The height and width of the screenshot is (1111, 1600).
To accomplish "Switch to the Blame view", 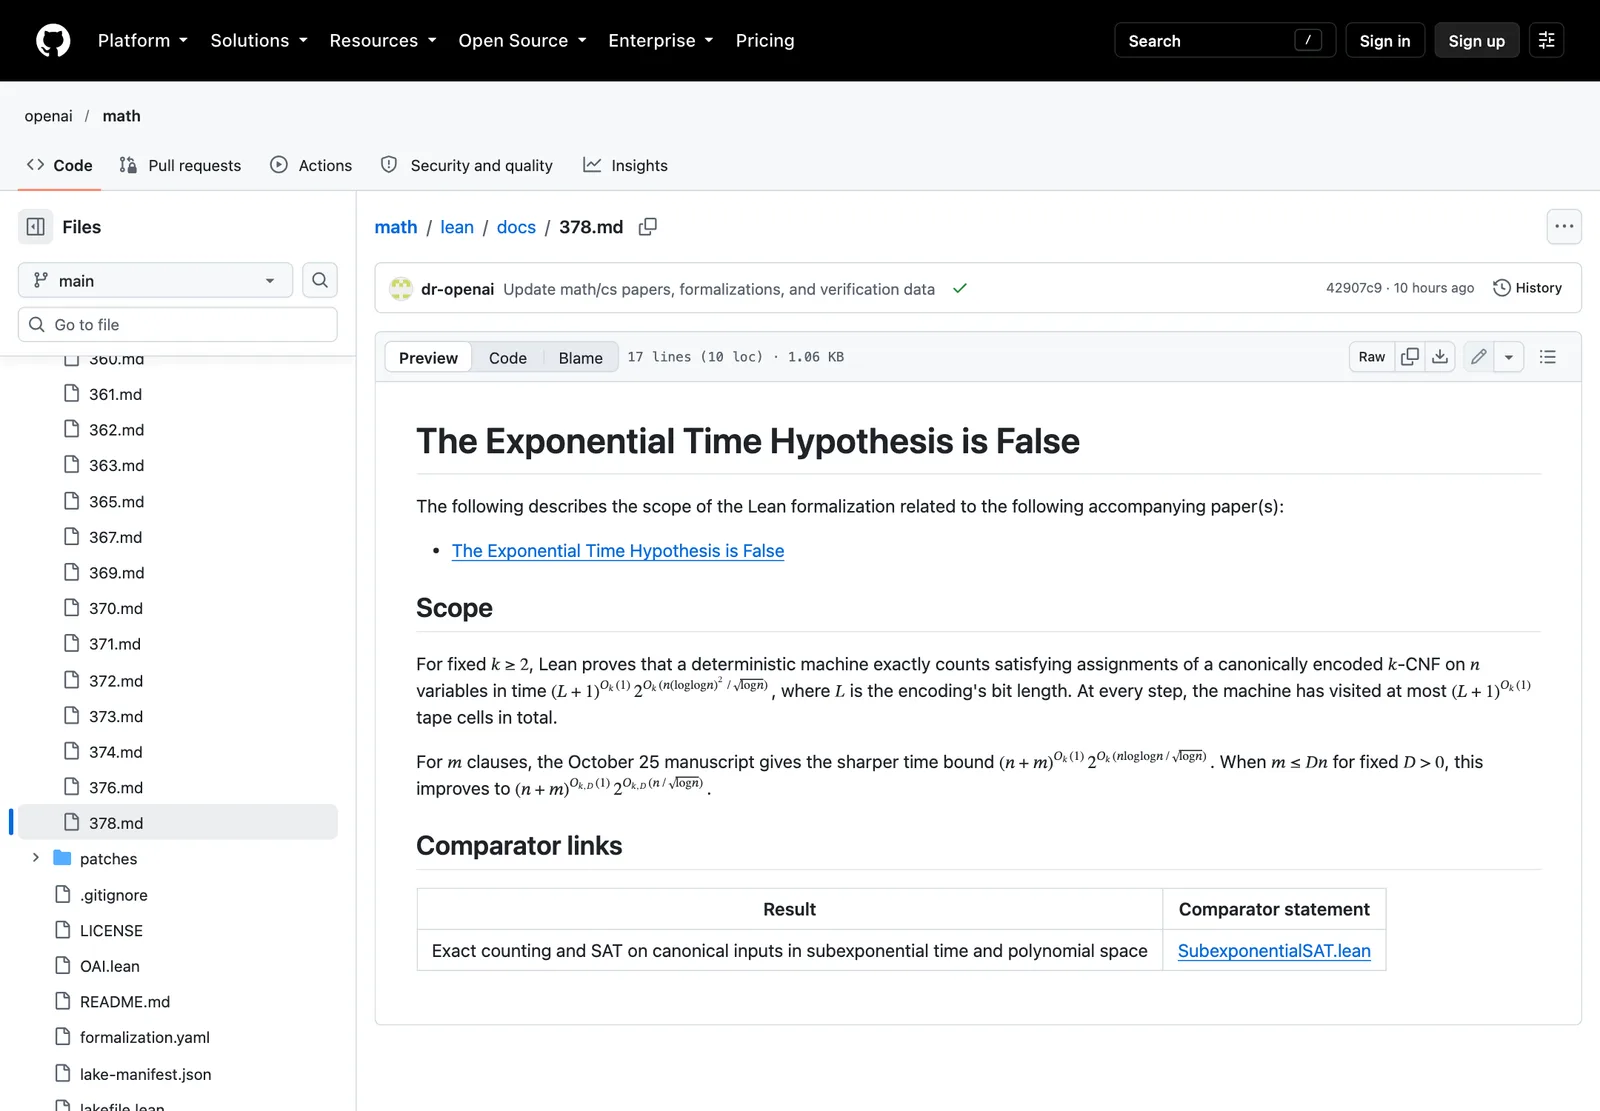I will click(x=581, y=358).
